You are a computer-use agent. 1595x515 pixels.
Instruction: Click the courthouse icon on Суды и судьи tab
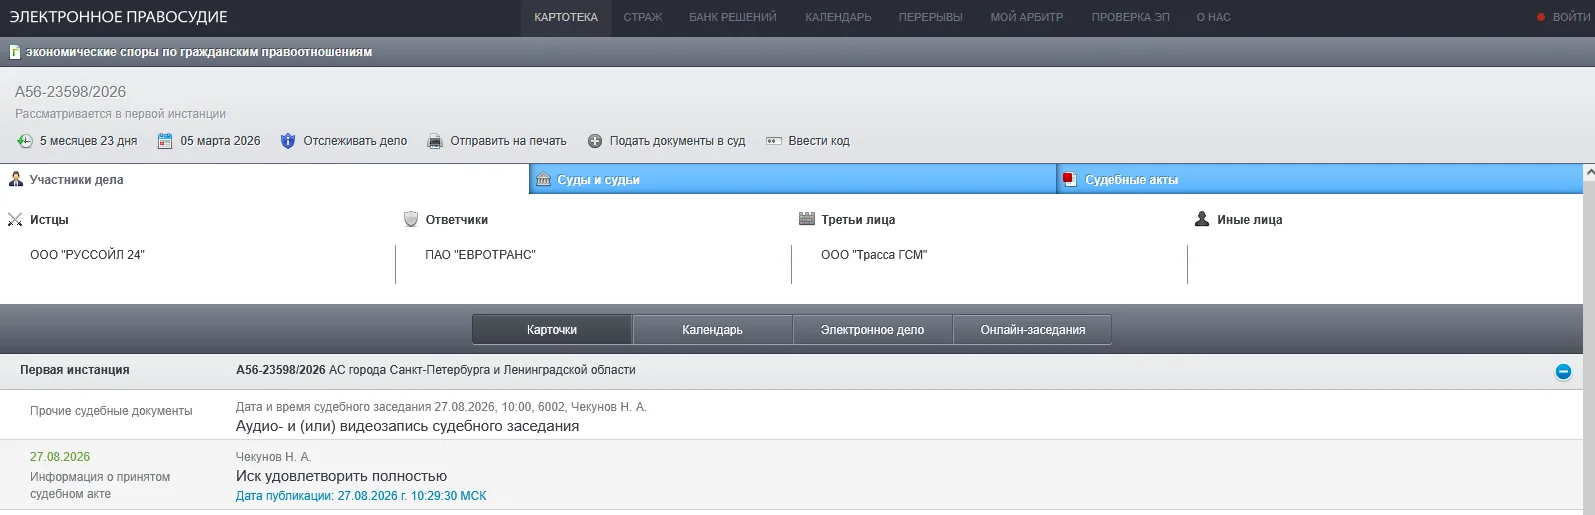[543, 179]
